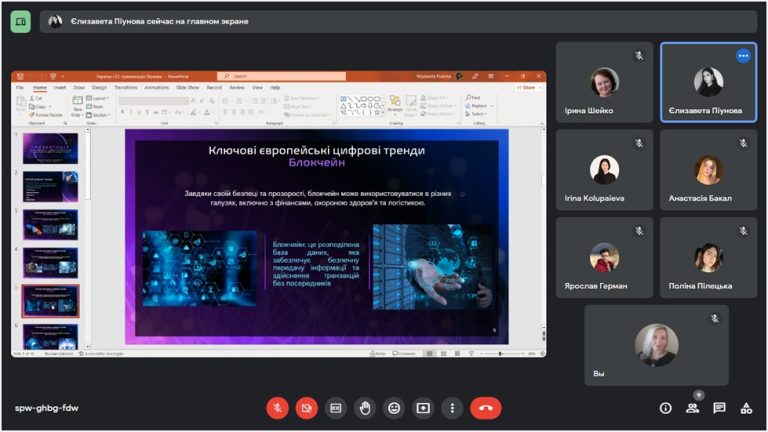Viewport: 768px width, 432px height.
Task: Select slide 3 thumbnail
Action: (50, 225)
